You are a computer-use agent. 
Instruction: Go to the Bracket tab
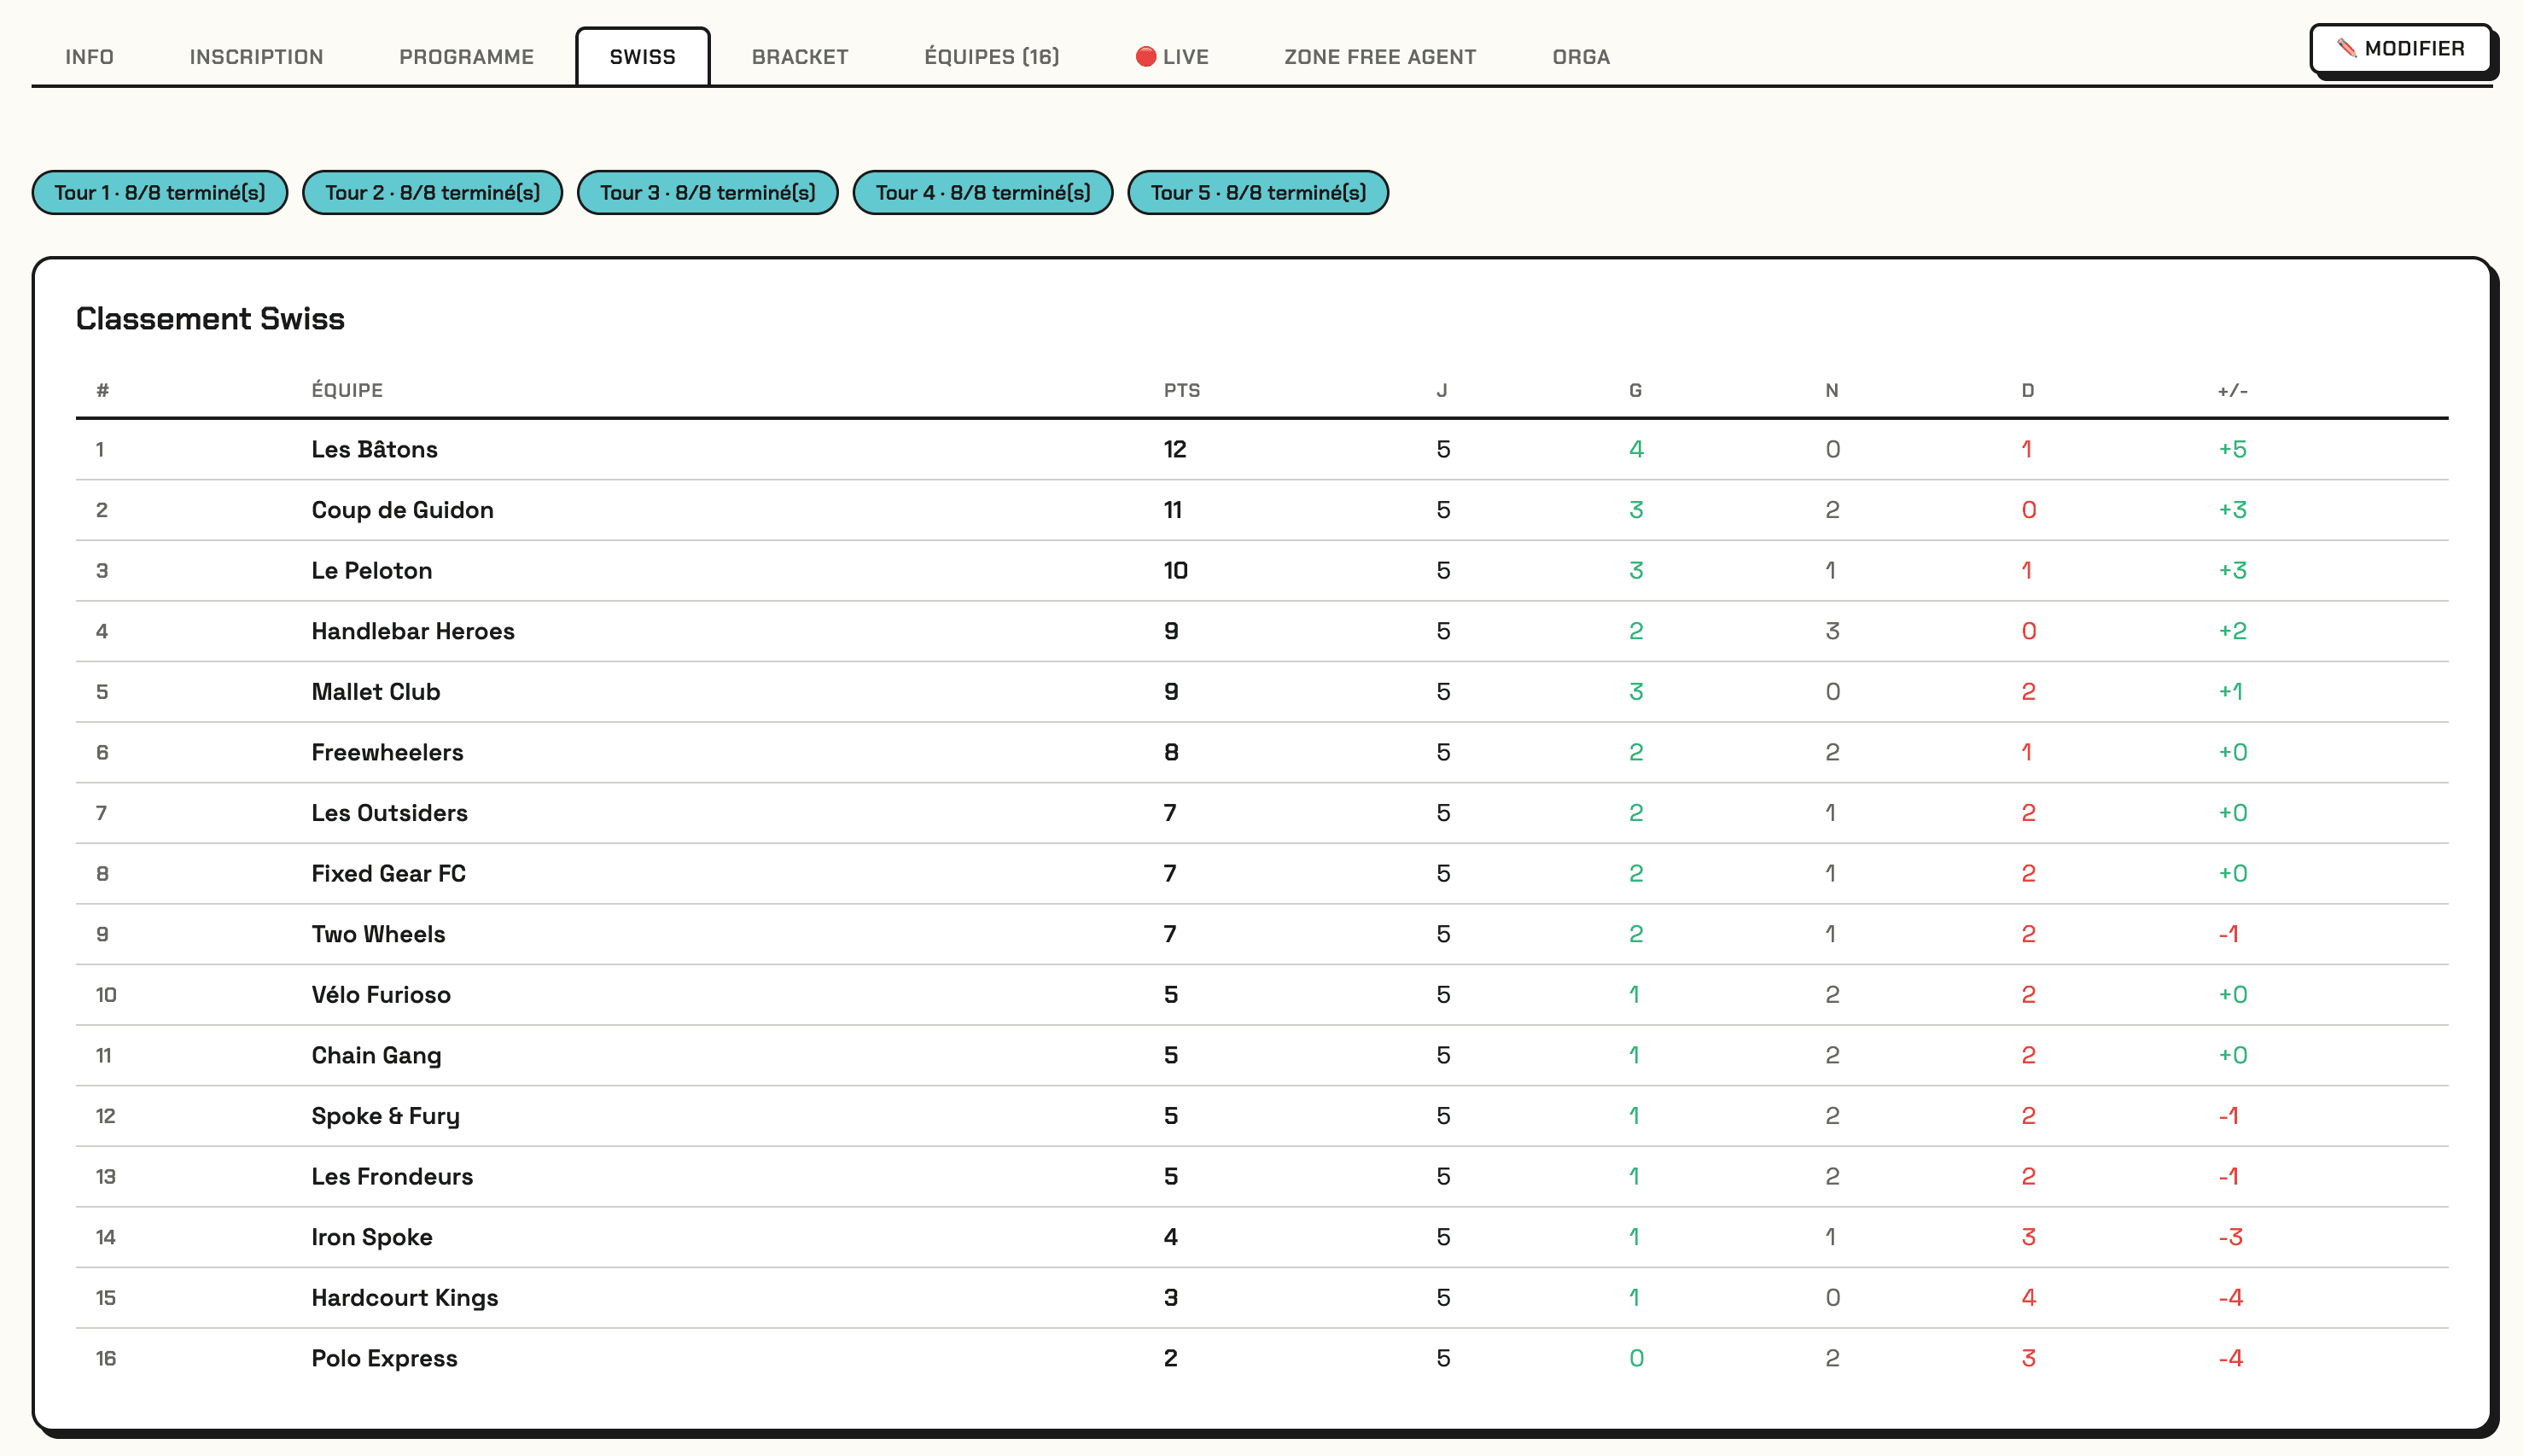click(799, 57)
